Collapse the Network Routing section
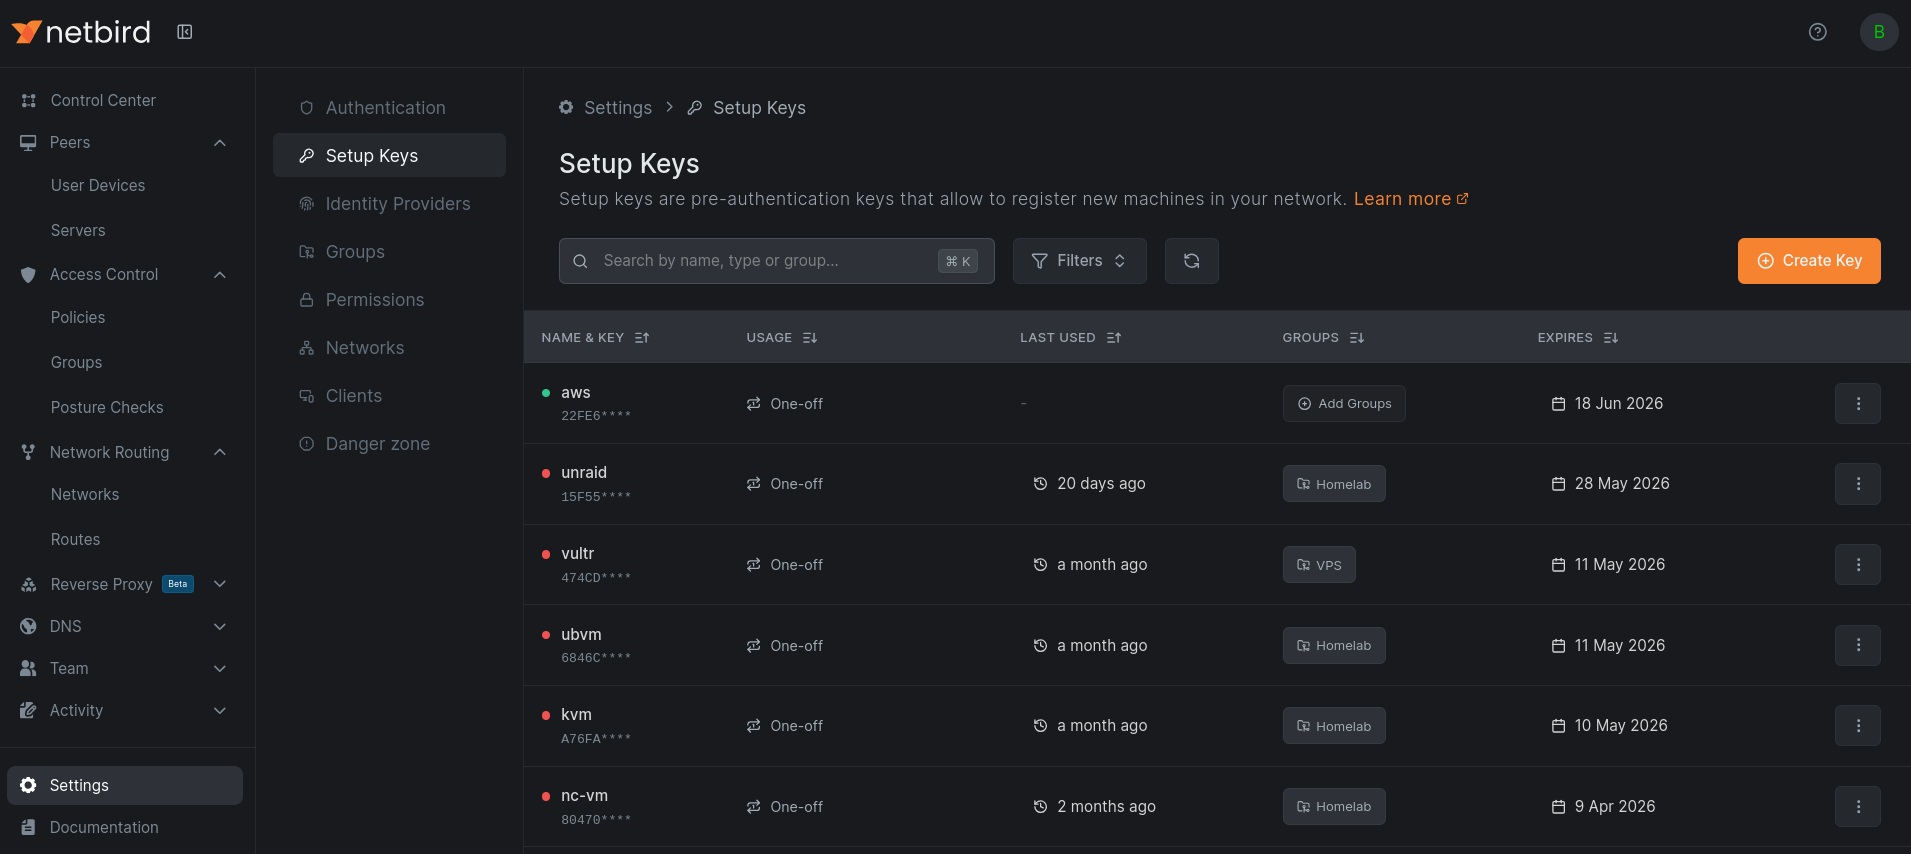 coord(220,452)
